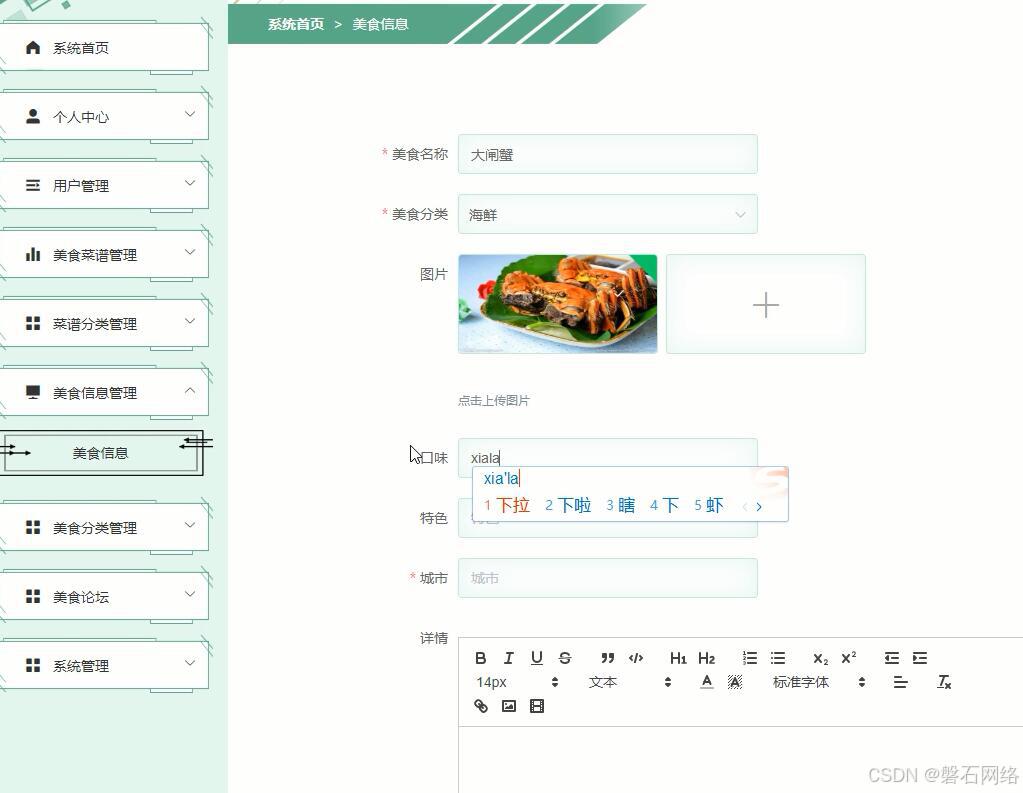Open the 美食分类 dropdown showing 海鲜

tap(607, 214)
